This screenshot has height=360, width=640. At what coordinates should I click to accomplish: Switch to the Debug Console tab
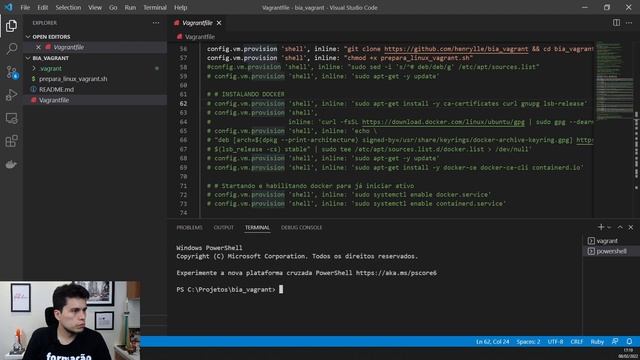(x=302, y=227)
